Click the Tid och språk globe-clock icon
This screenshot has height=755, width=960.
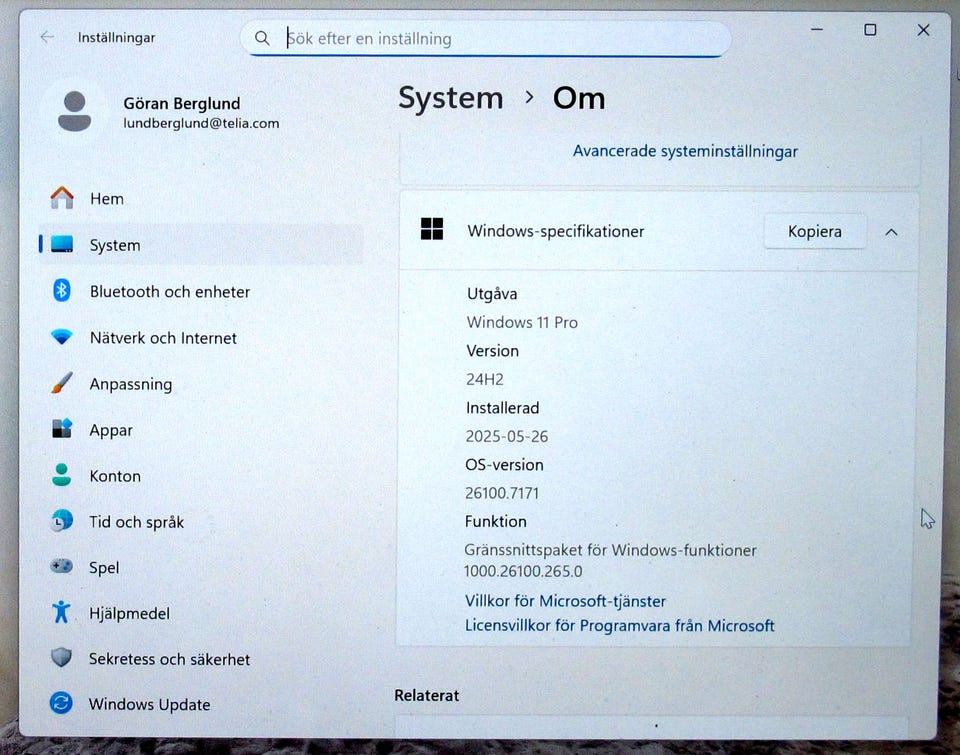point(62,520)
